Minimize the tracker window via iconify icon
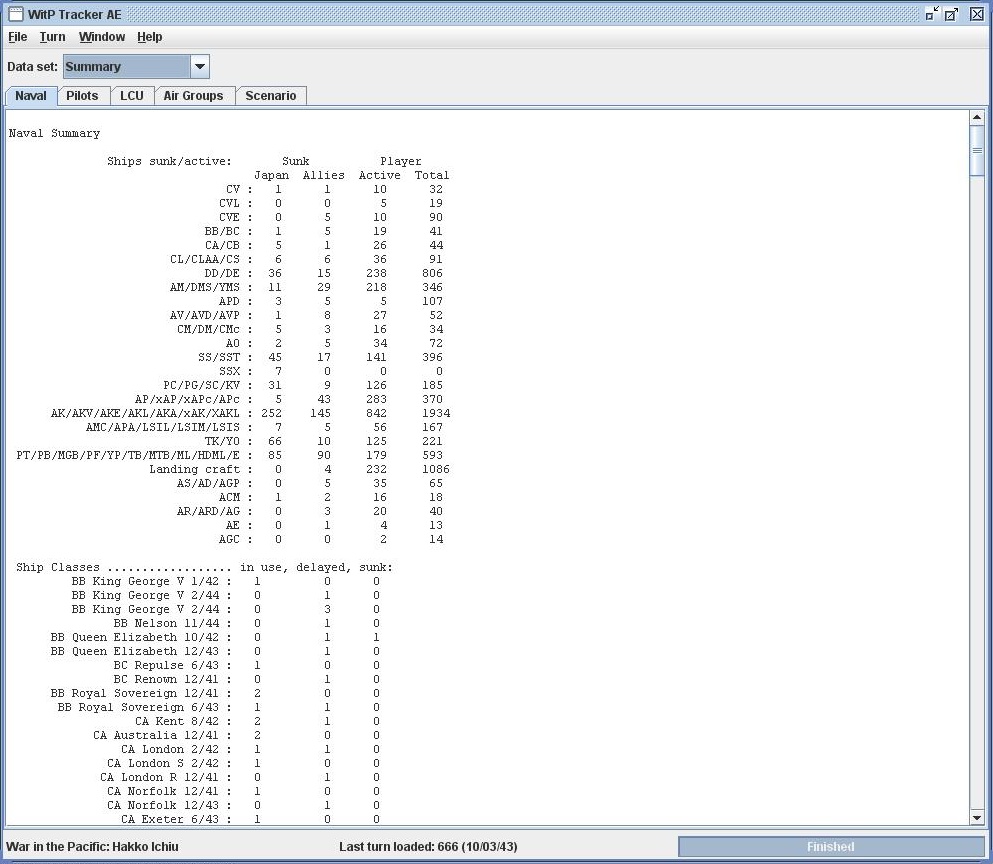The image size is (993, 864). click(932, 14)
